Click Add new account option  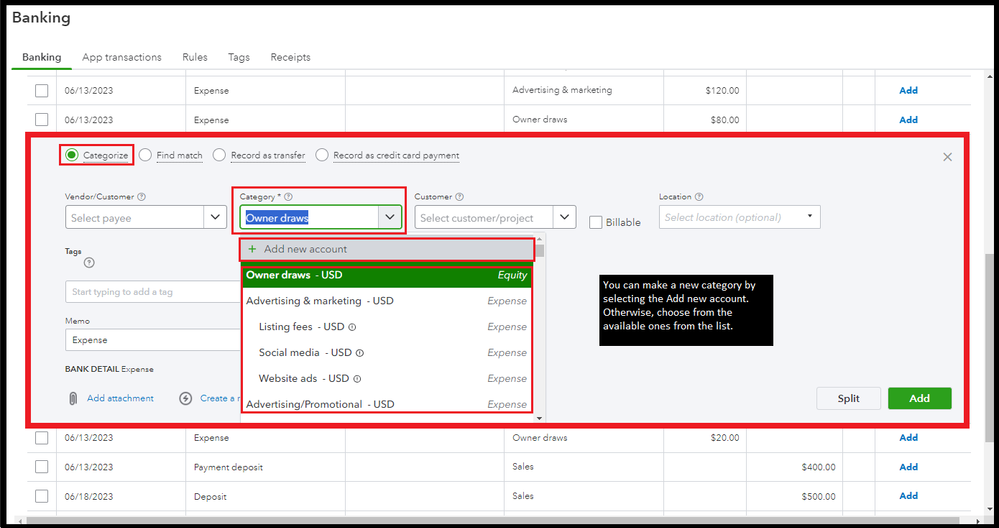coord(386,249)
